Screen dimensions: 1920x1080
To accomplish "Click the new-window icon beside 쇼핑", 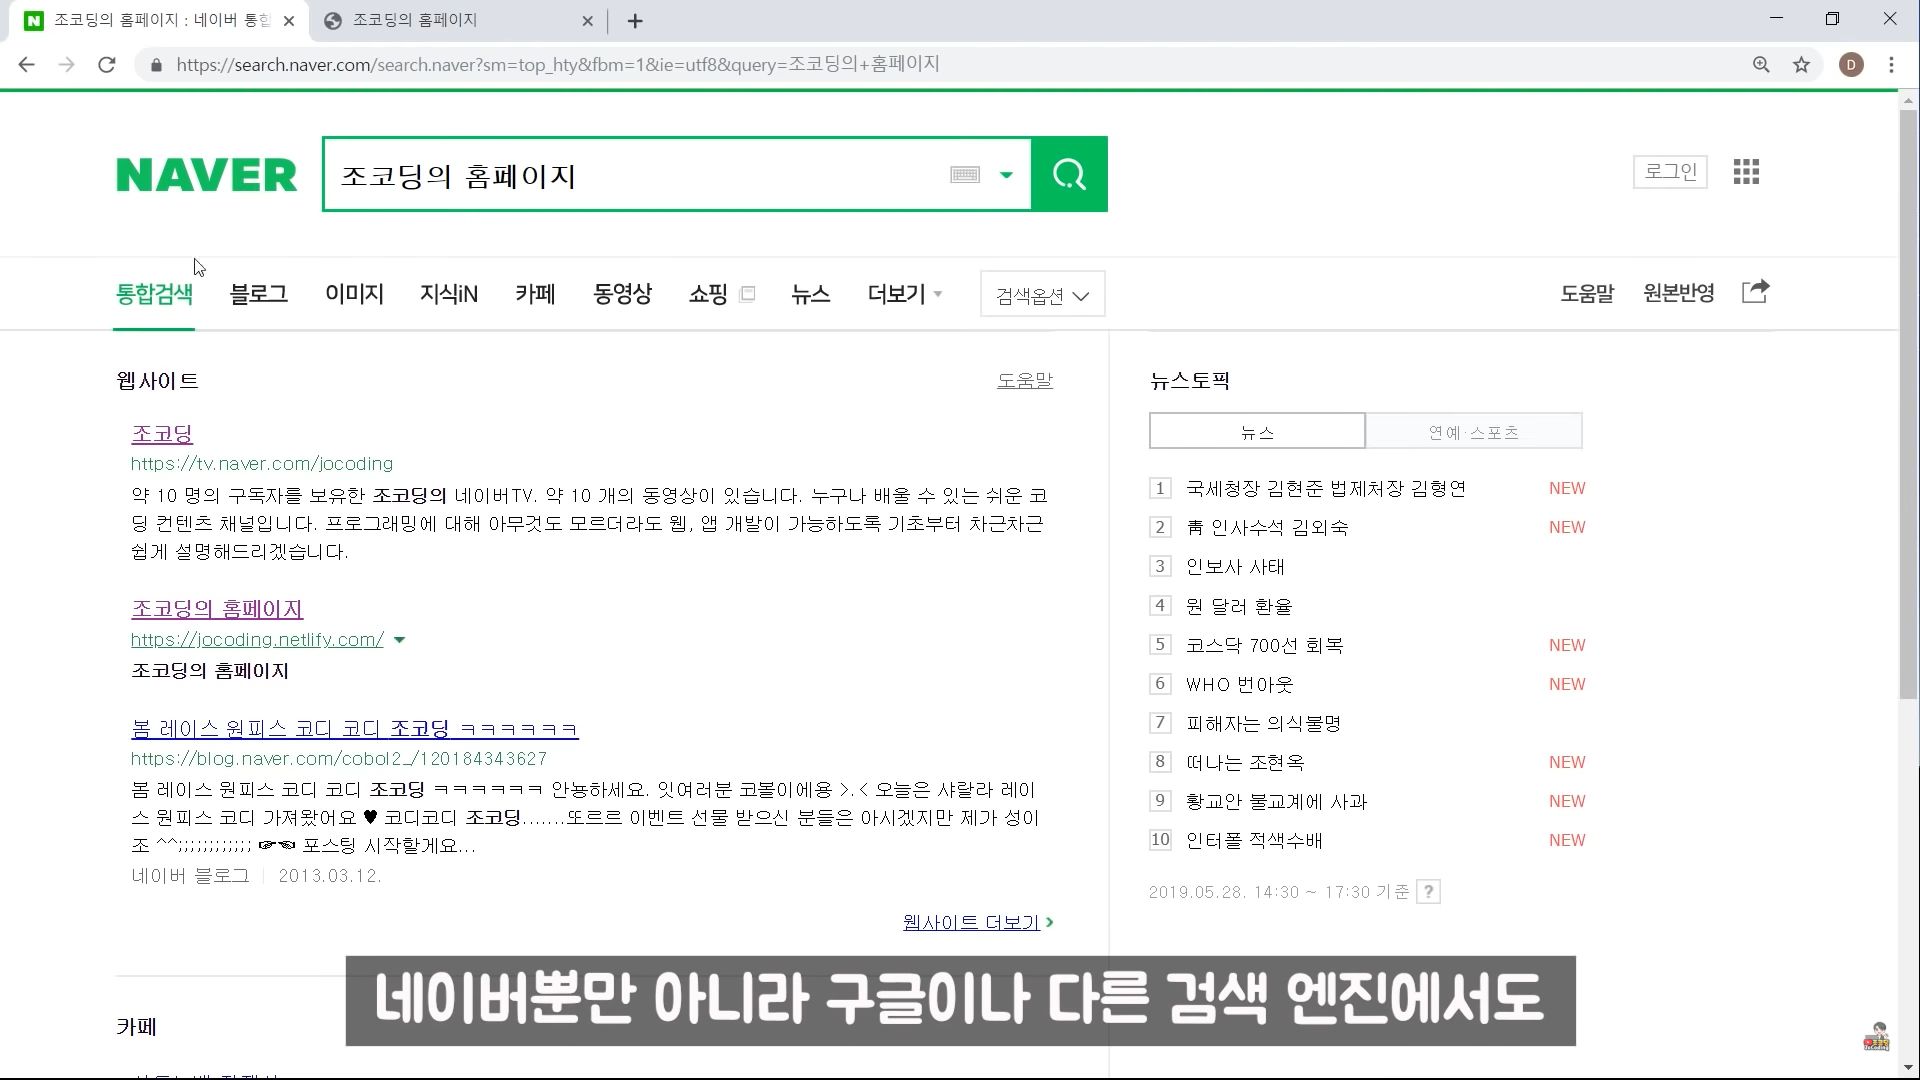I will 747,293.
